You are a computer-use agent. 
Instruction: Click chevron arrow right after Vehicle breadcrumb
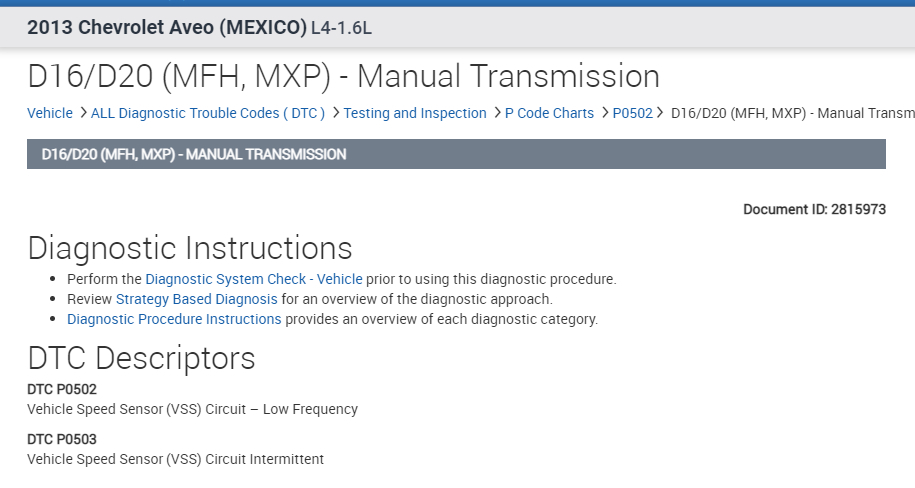click(x=82, y=113)
